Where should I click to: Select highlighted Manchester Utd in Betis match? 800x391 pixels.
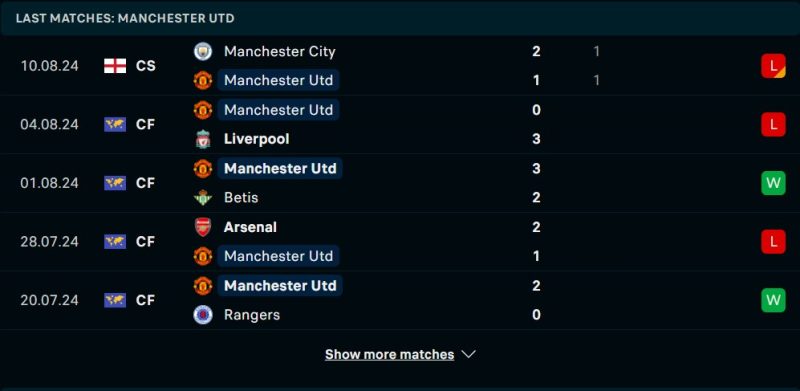pos(280,168)
